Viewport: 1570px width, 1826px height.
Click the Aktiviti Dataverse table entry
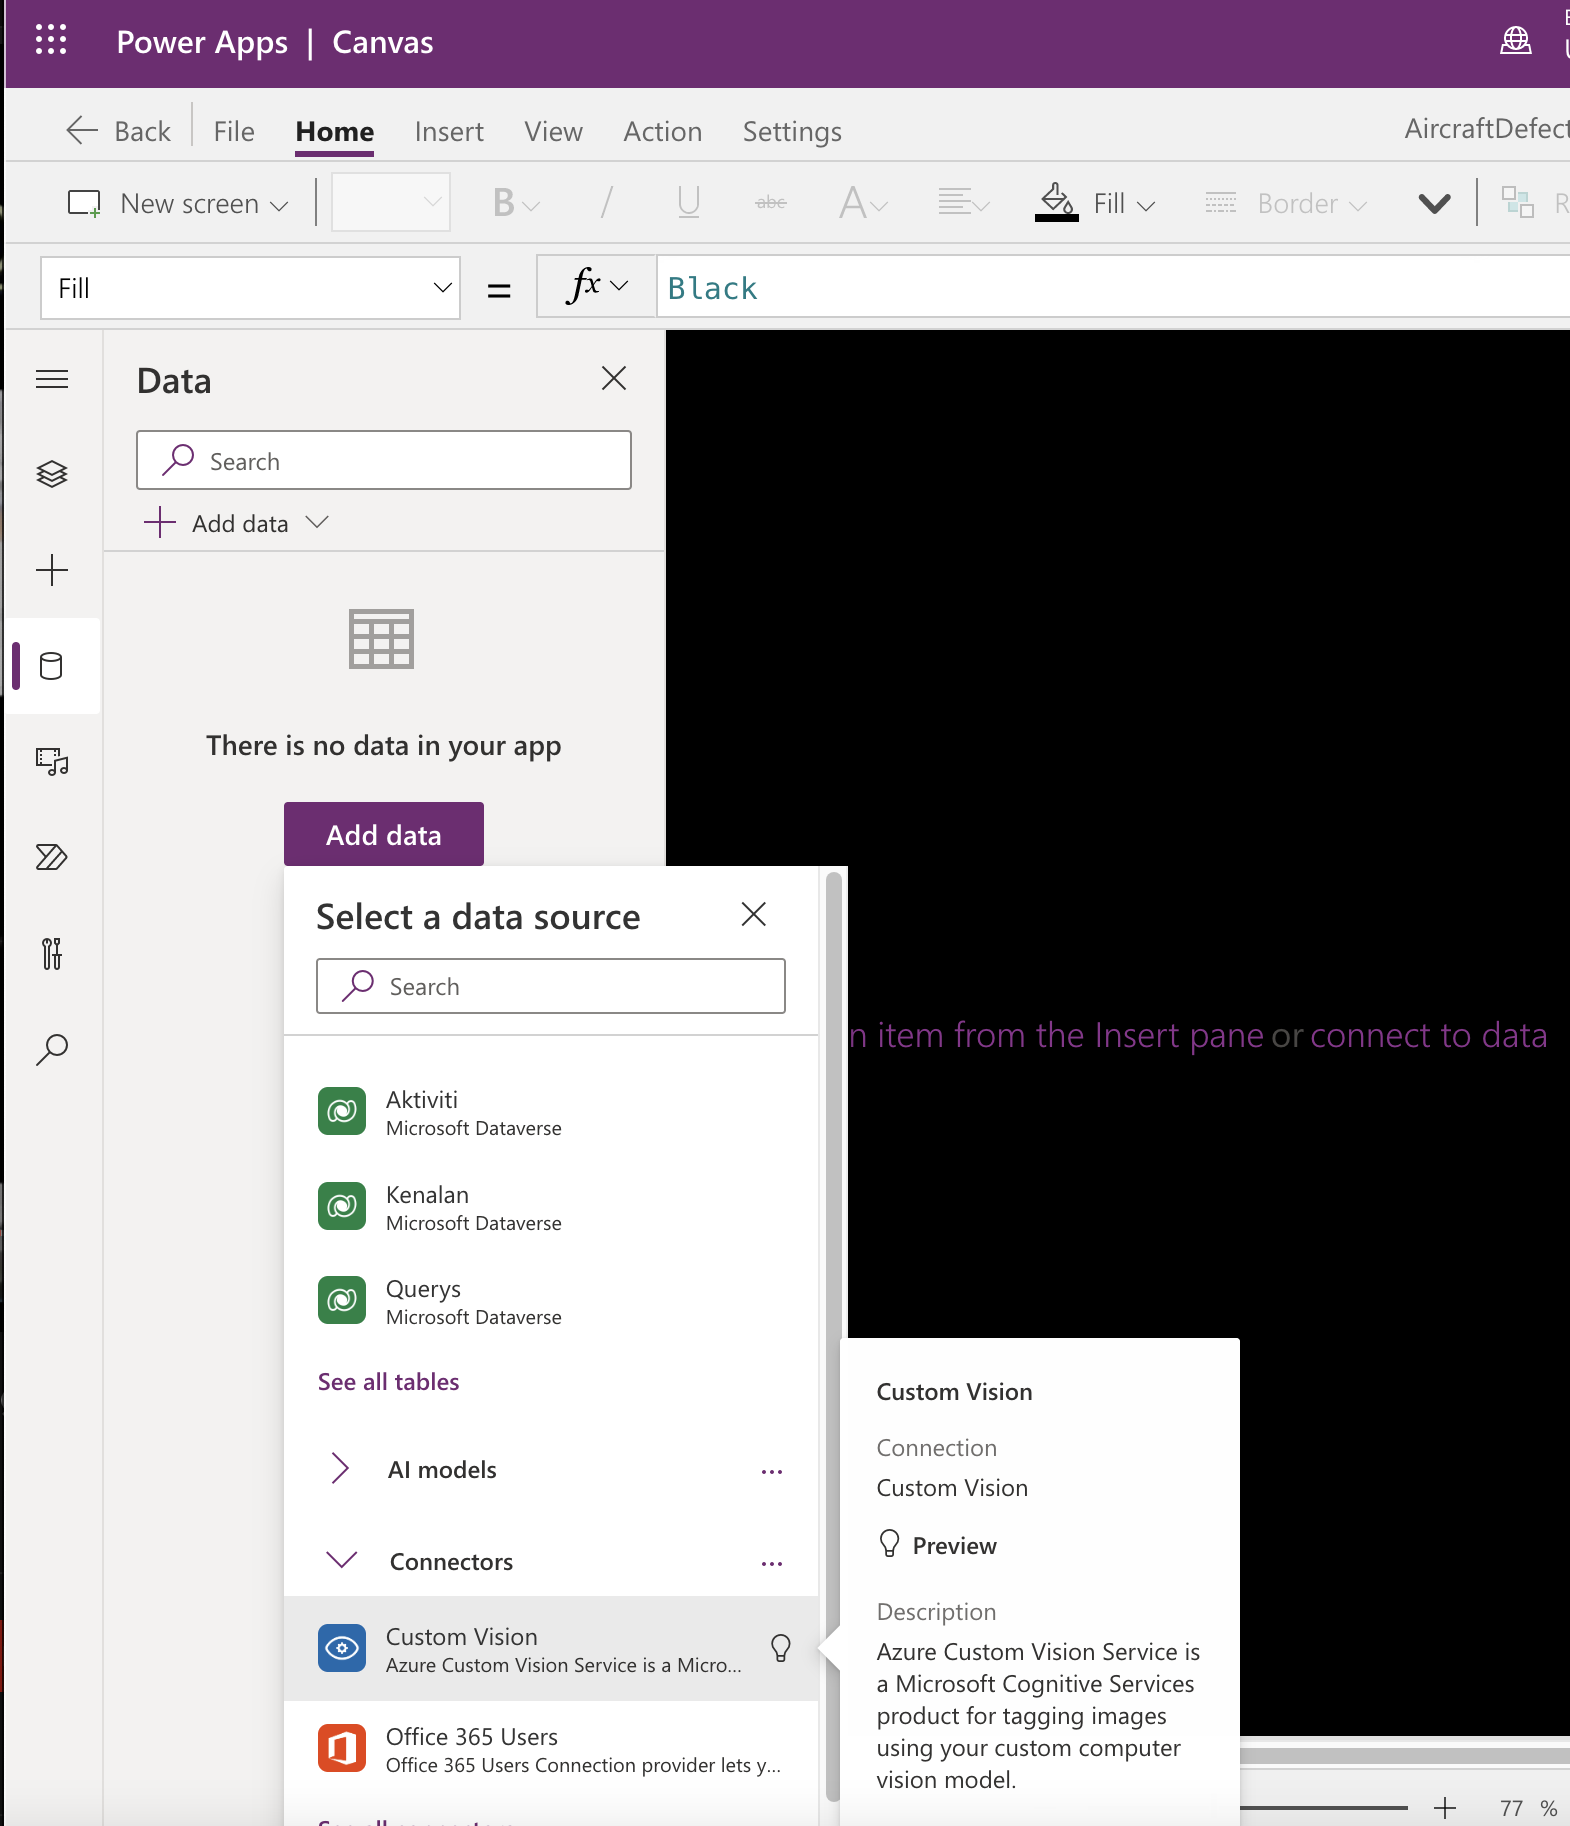(551, 1112)
